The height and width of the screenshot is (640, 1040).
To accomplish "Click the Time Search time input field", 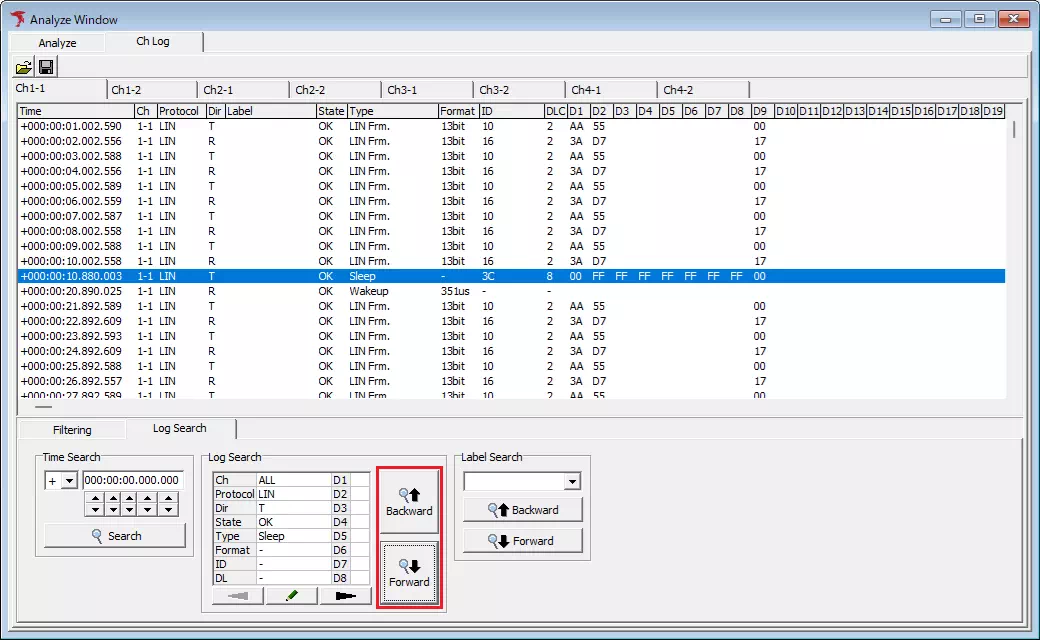I will [x=133, y=481].
